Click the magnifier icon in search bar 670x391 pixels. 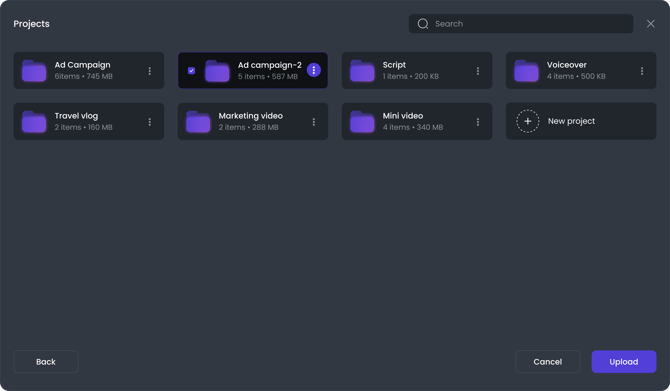423,24
